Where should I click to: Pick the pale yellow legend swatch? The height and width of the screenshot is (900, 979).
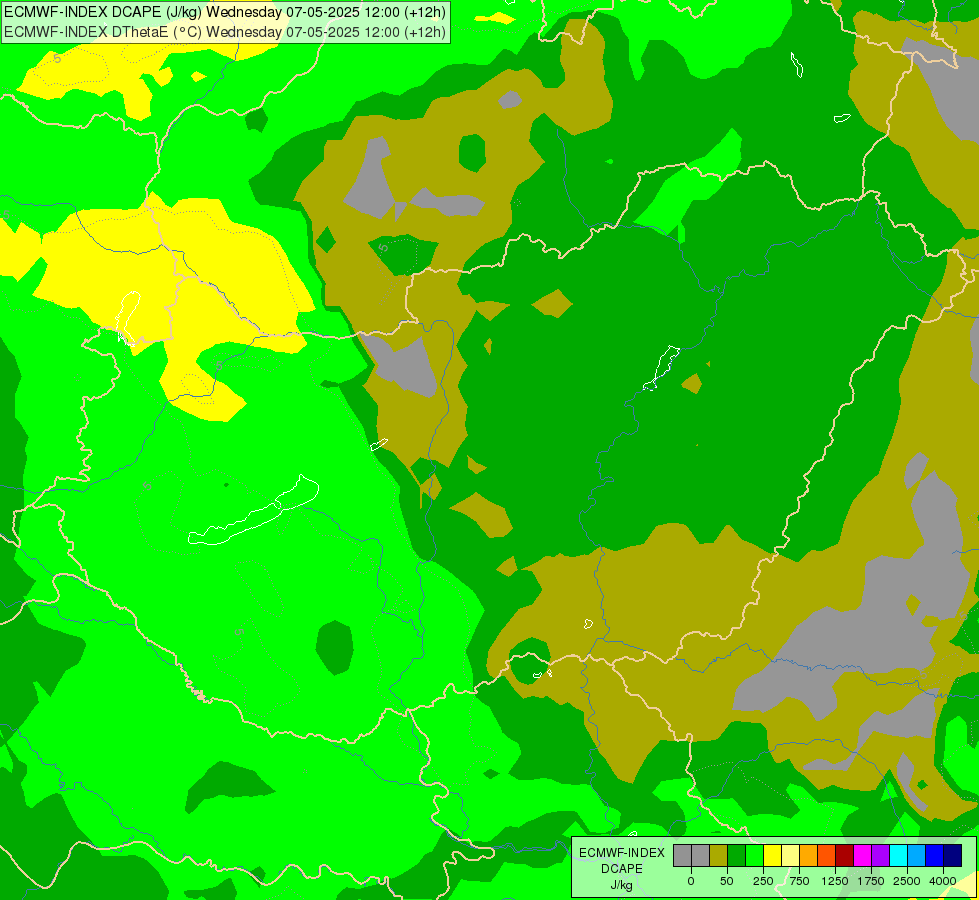(x=790, y=855)
